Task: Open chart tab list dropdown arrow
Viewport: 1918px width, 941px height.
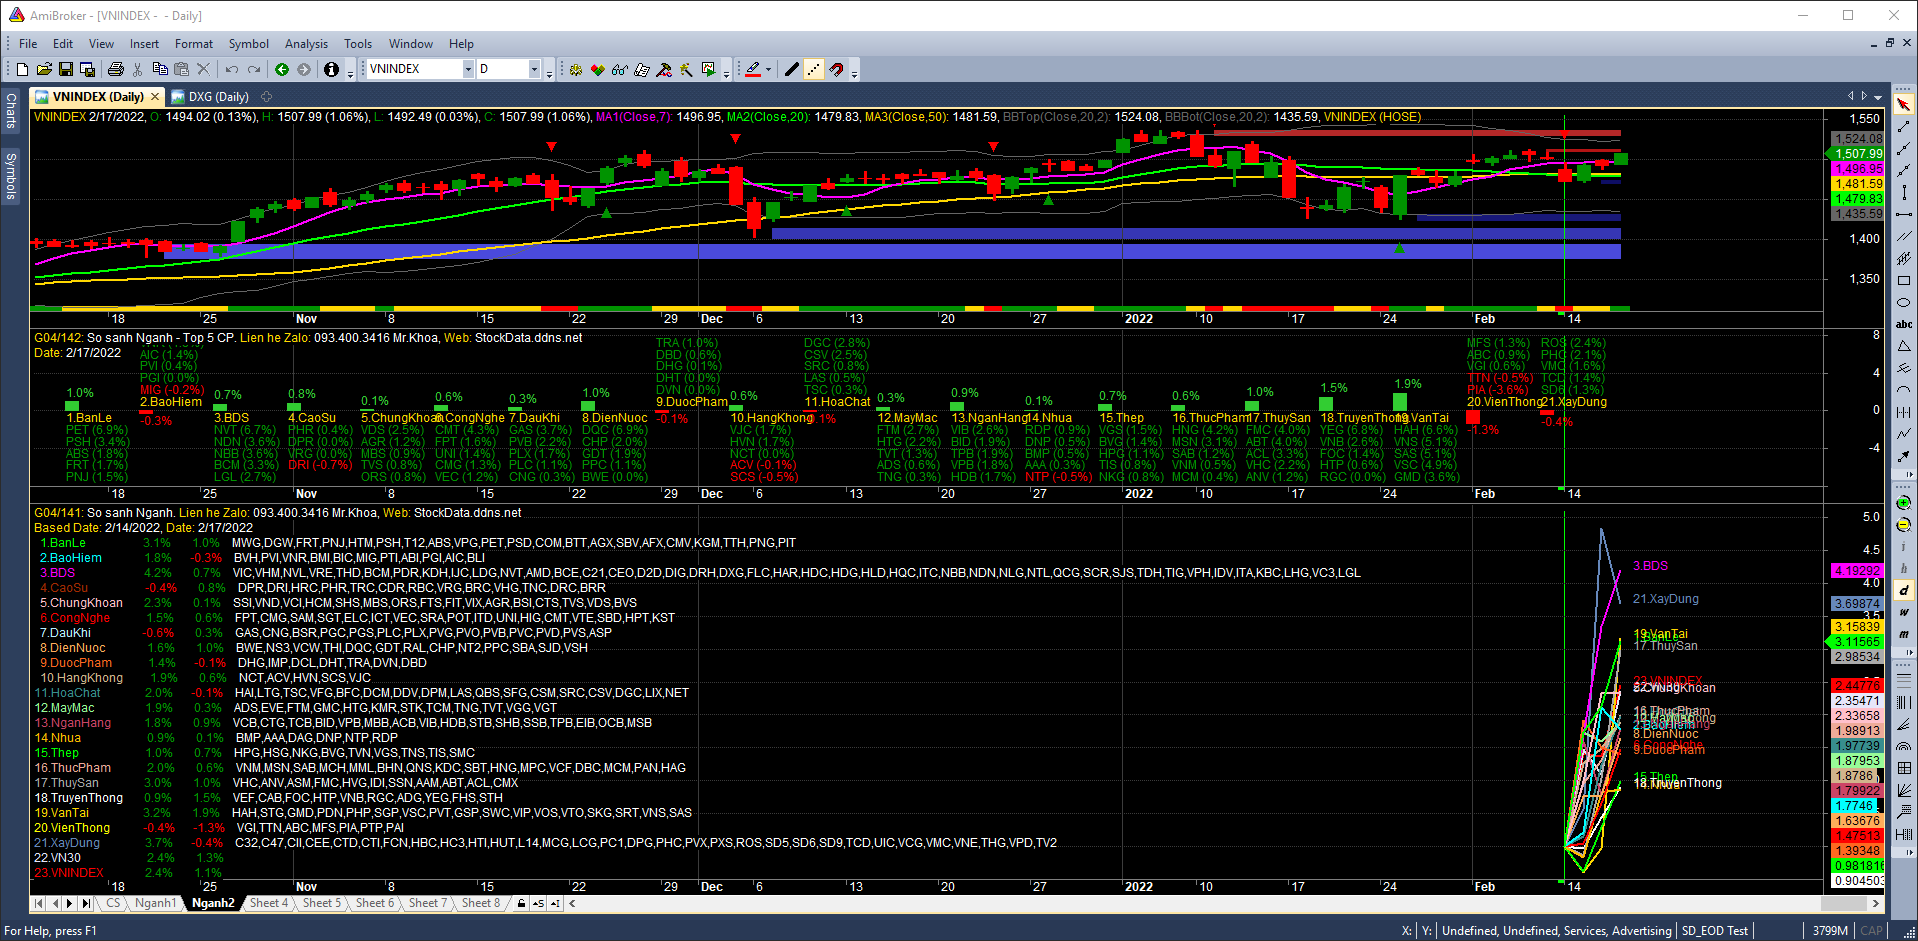Action: 1878,97
